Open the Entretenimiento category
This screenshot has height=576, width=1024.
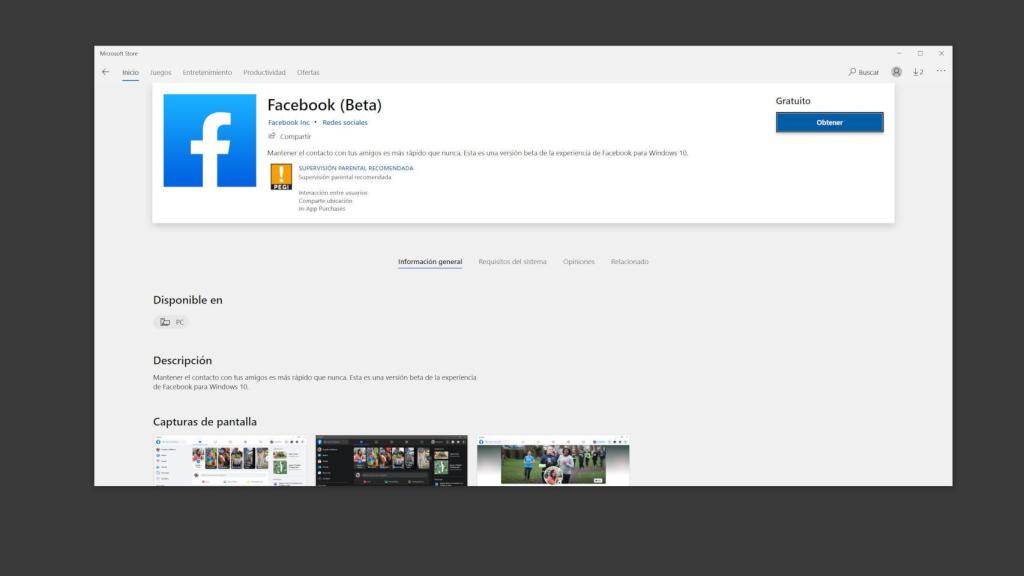coord(205,72)
